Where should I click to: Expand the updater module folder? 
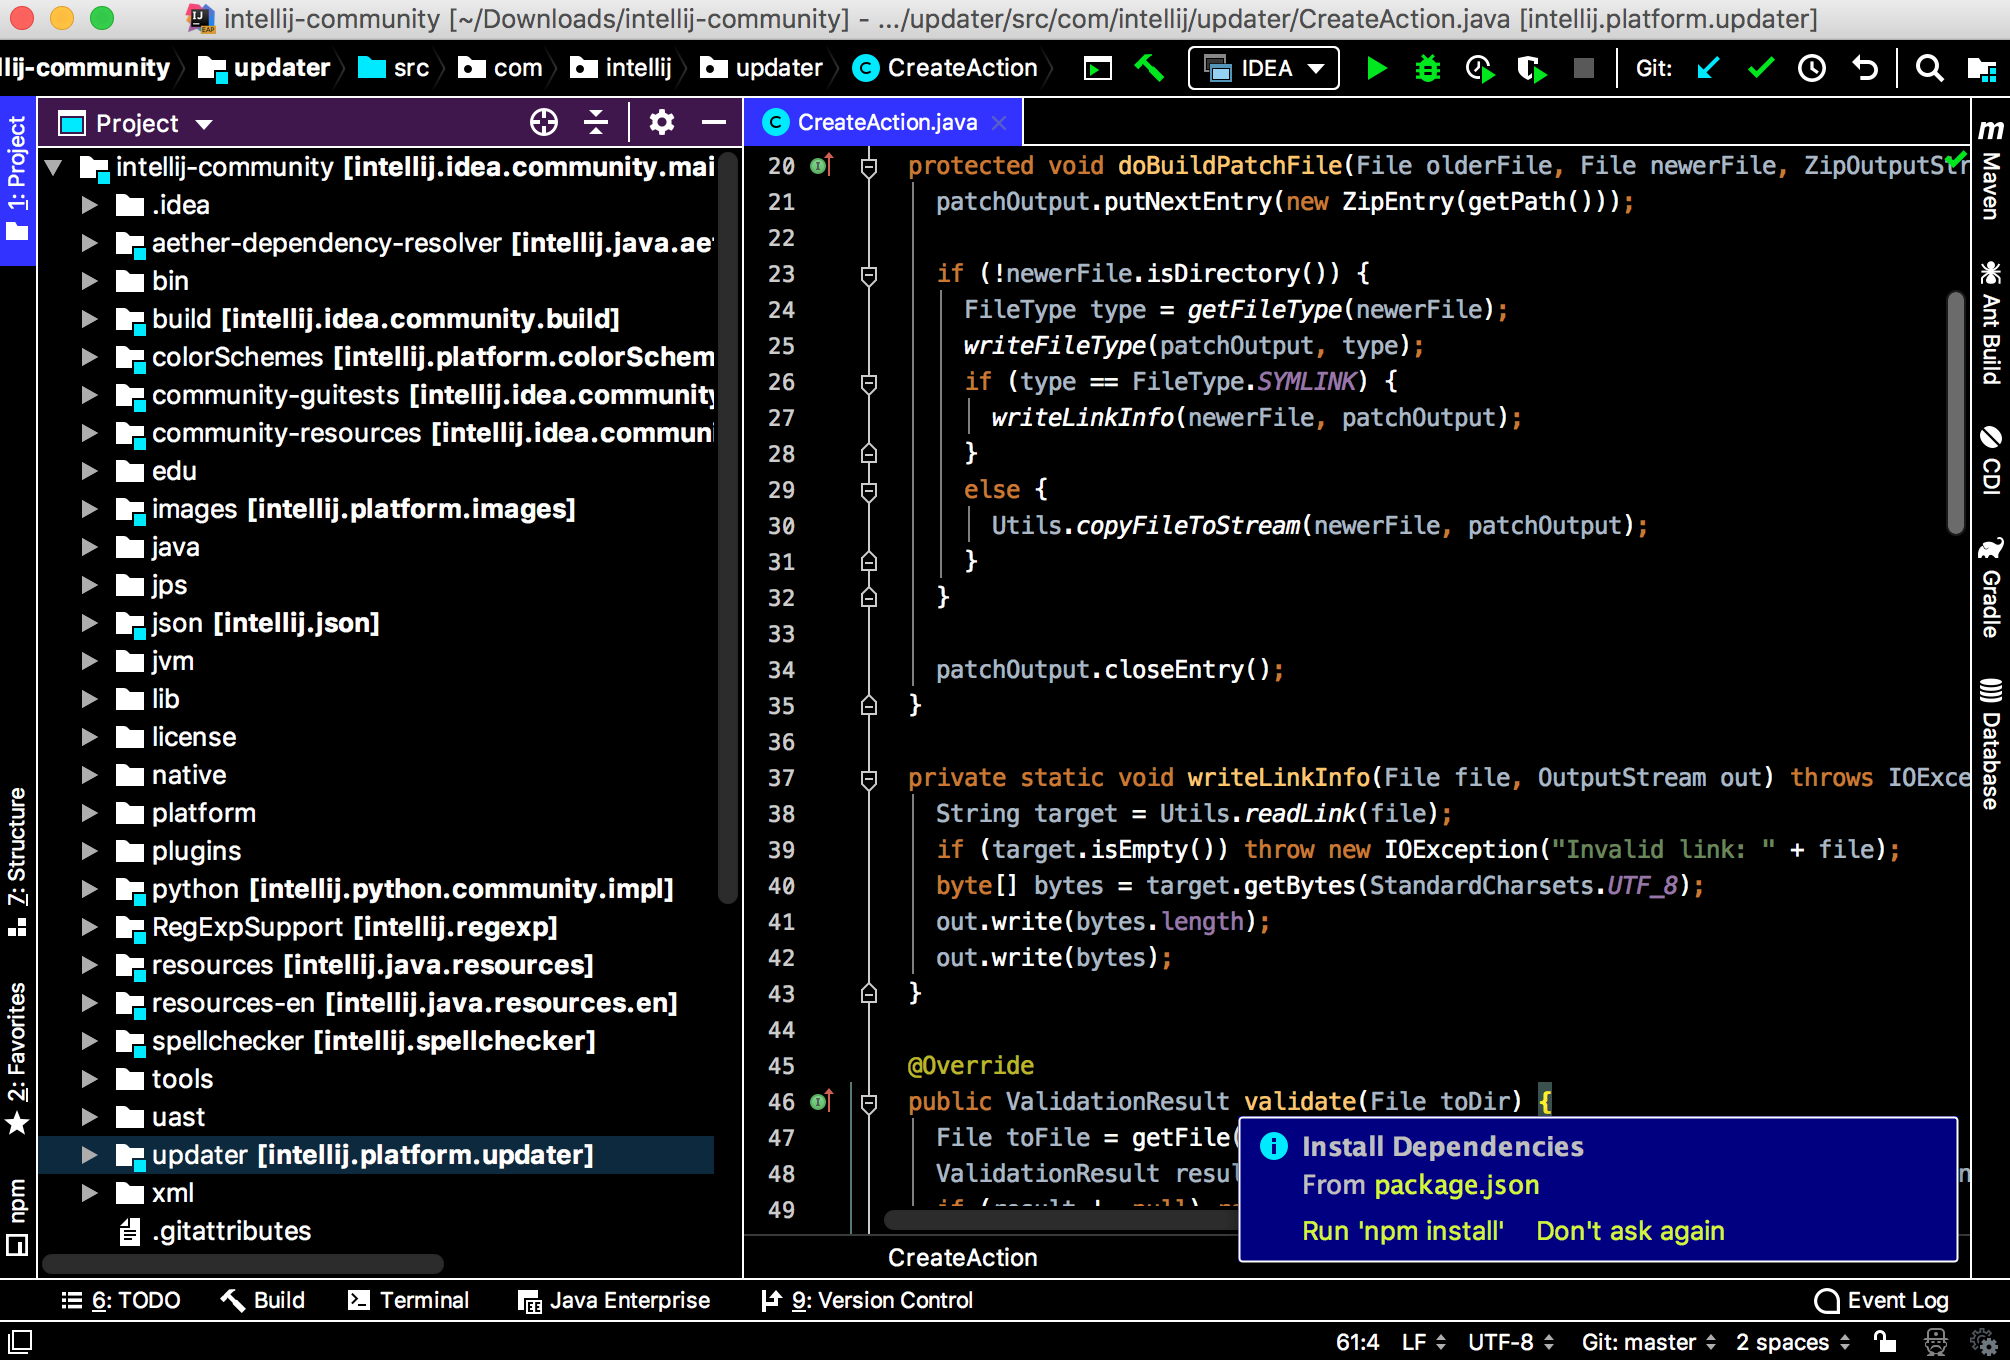click(x=89, y=1155)
